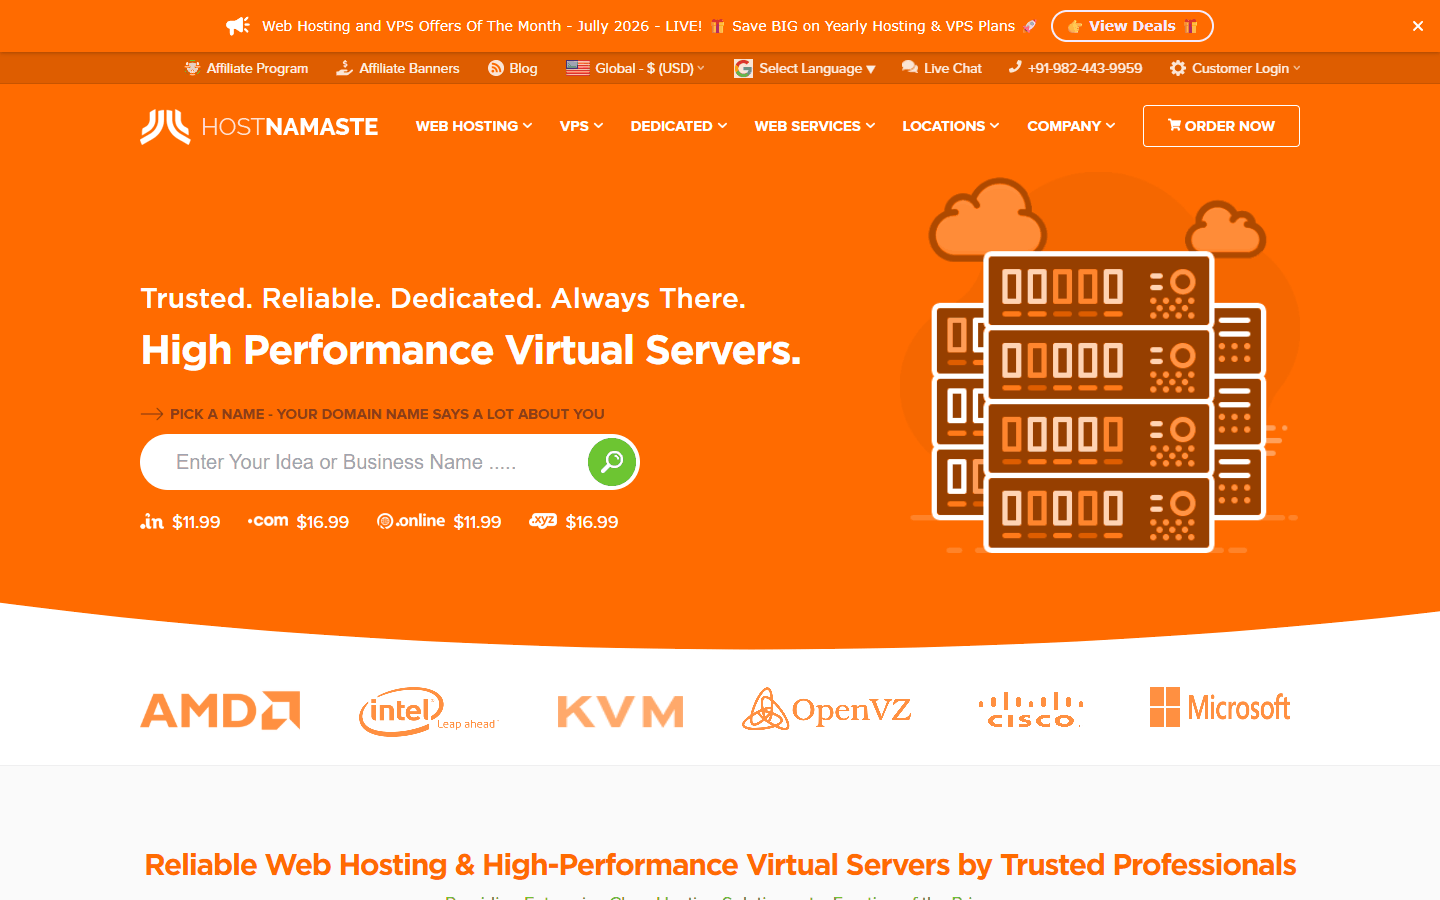The width and height of the screenshot is (1440, 900).
Task: Open the Company menu
Action: 1071,126
